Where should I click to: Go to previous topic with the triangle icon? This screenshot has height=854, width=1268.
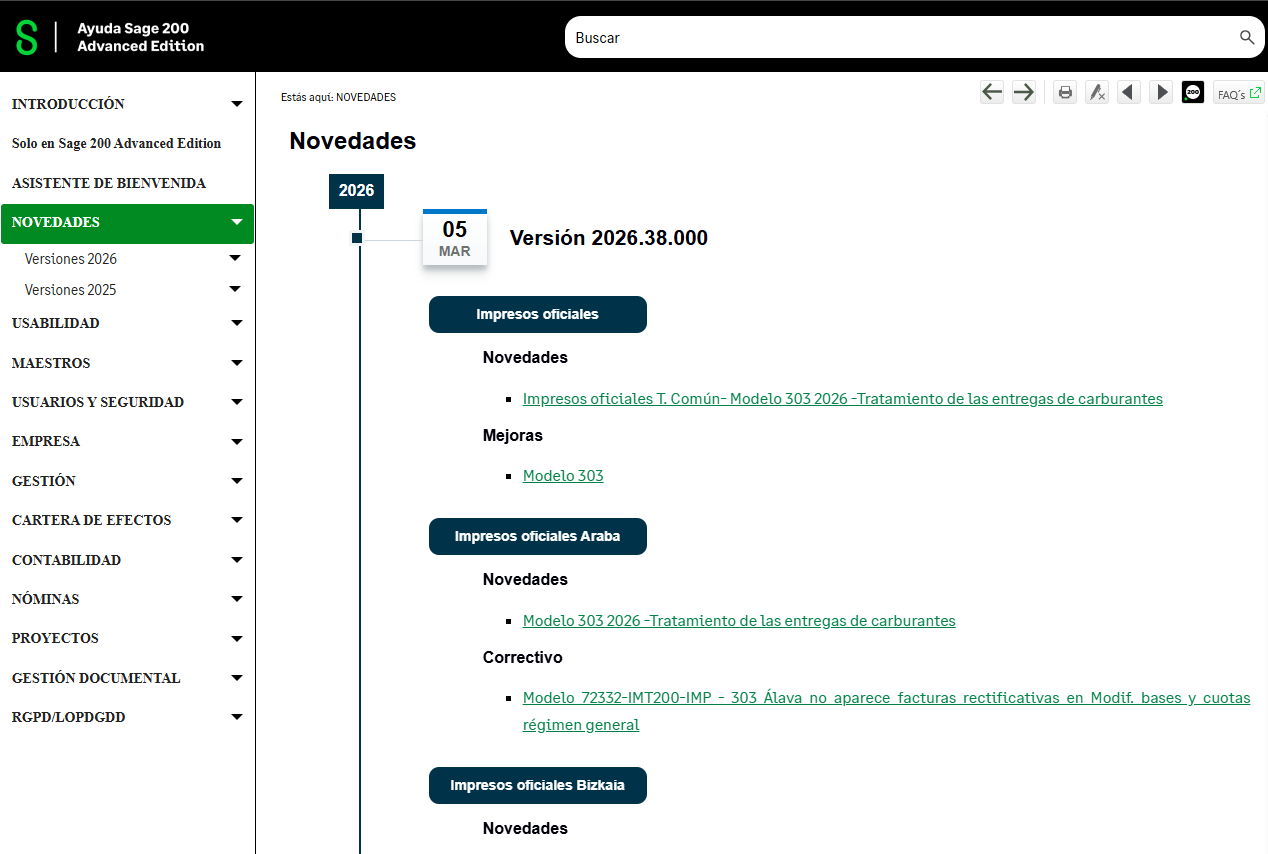click(x=1129, y=93)
